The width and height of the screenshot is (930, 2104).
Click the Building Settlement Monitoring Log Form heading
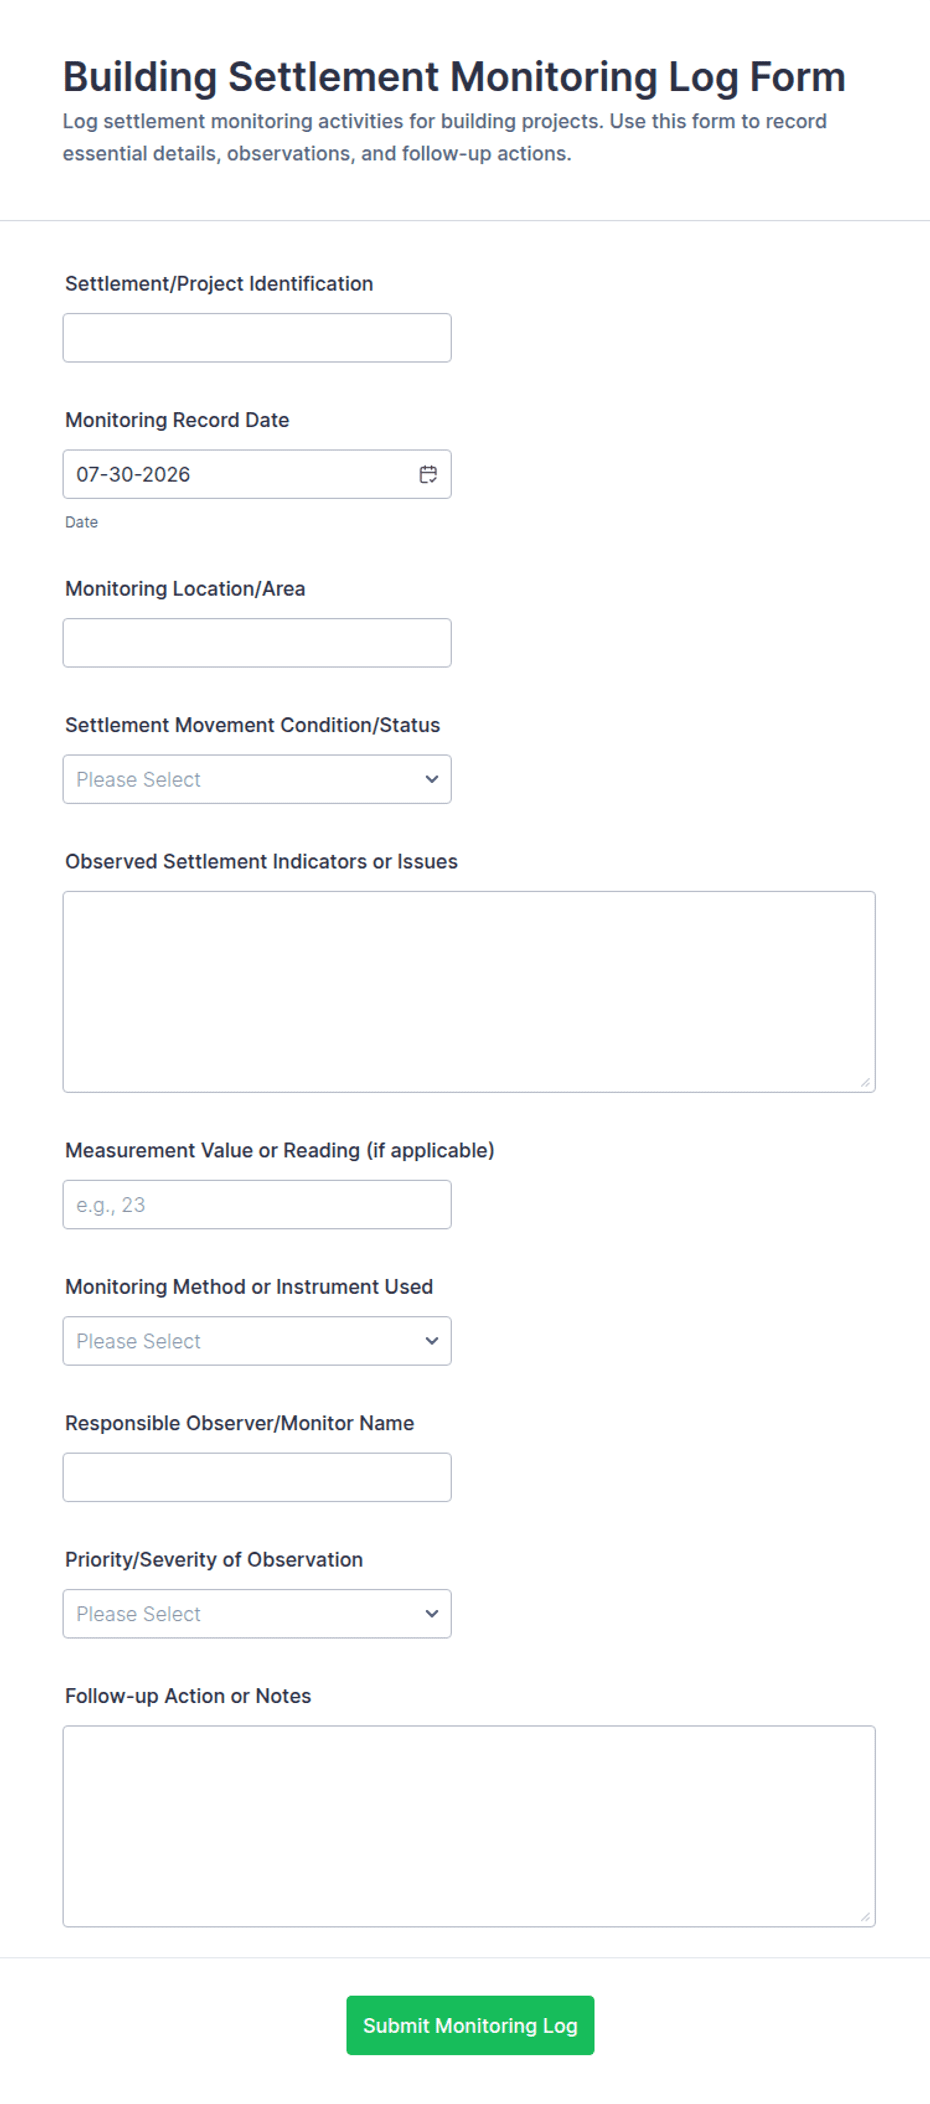coord(454,77)
